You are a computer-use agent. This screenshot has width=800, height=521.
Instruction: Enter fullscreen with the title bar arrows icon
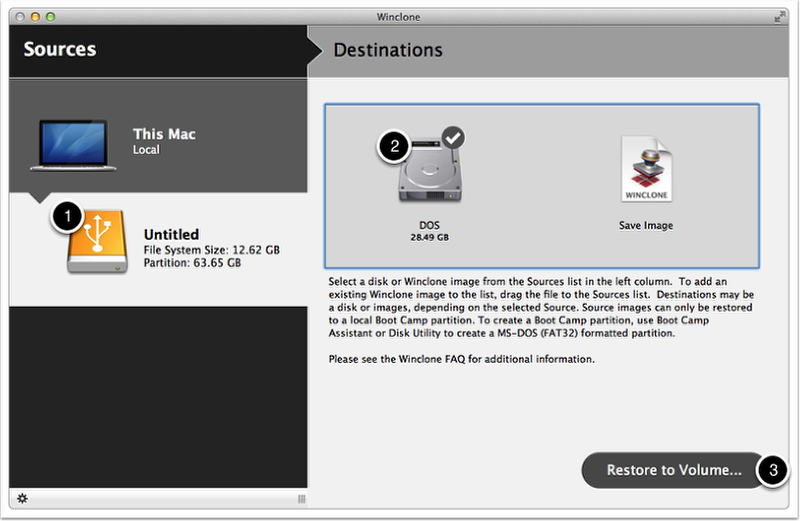pyautogui.click(x=779, y=17)
